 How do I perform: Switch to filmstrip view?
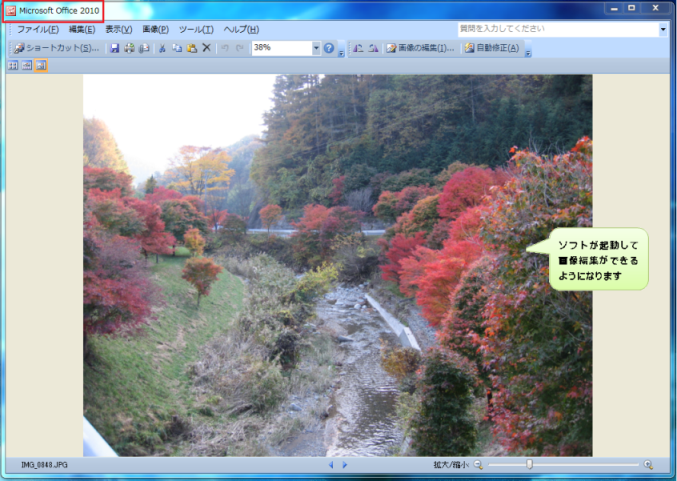[x=27, y=66]
